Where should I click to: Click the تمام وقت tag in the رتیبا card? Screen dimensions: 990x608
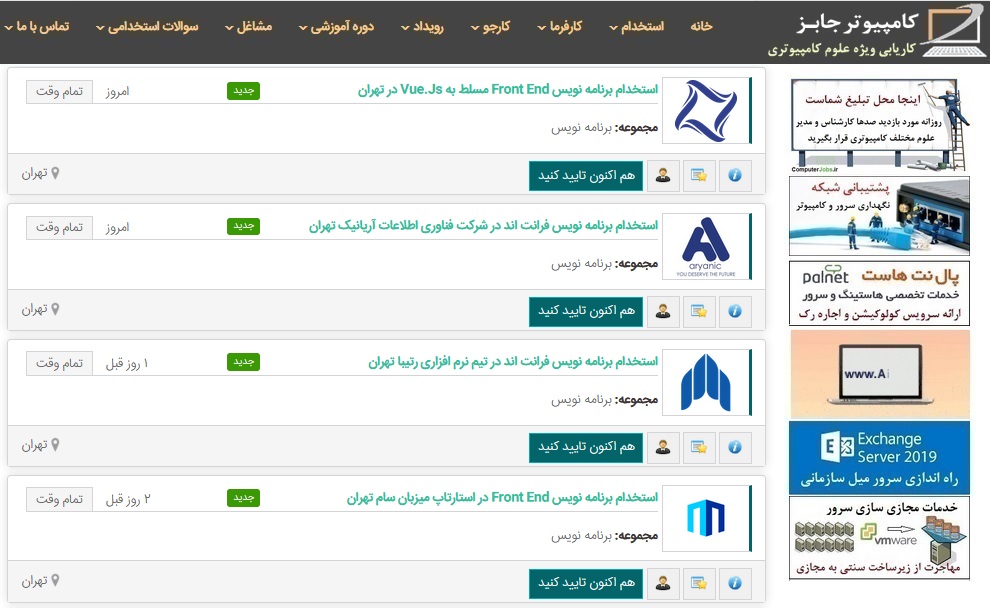tap(59, 363)
